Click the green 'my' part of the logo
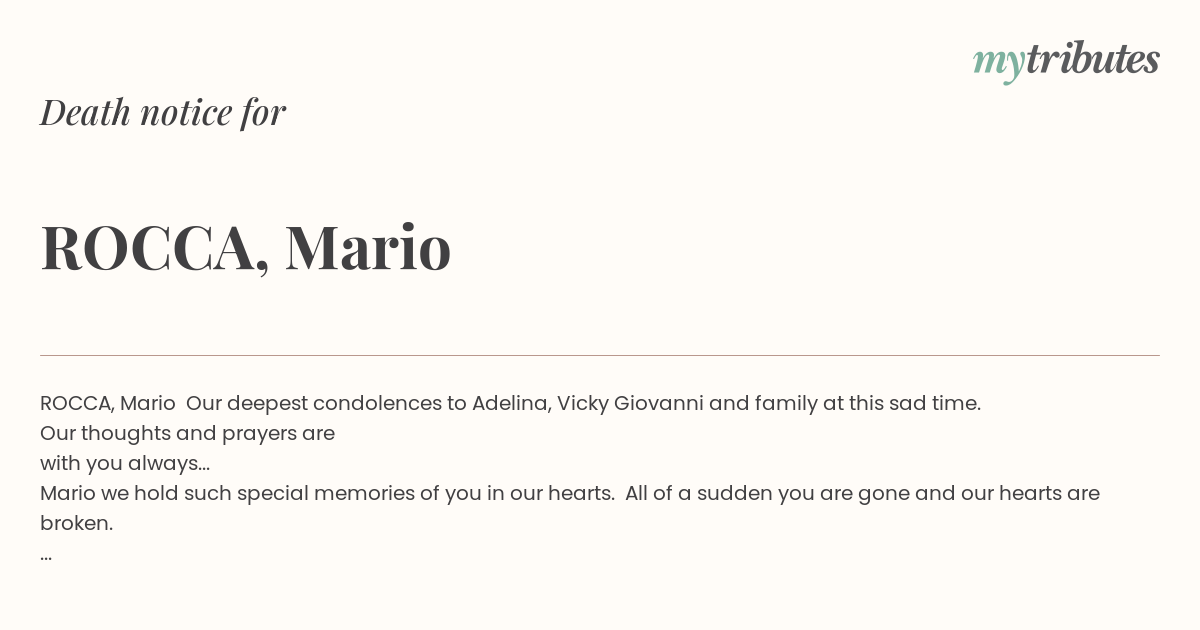1200x630 pixels. click(998, 63)
